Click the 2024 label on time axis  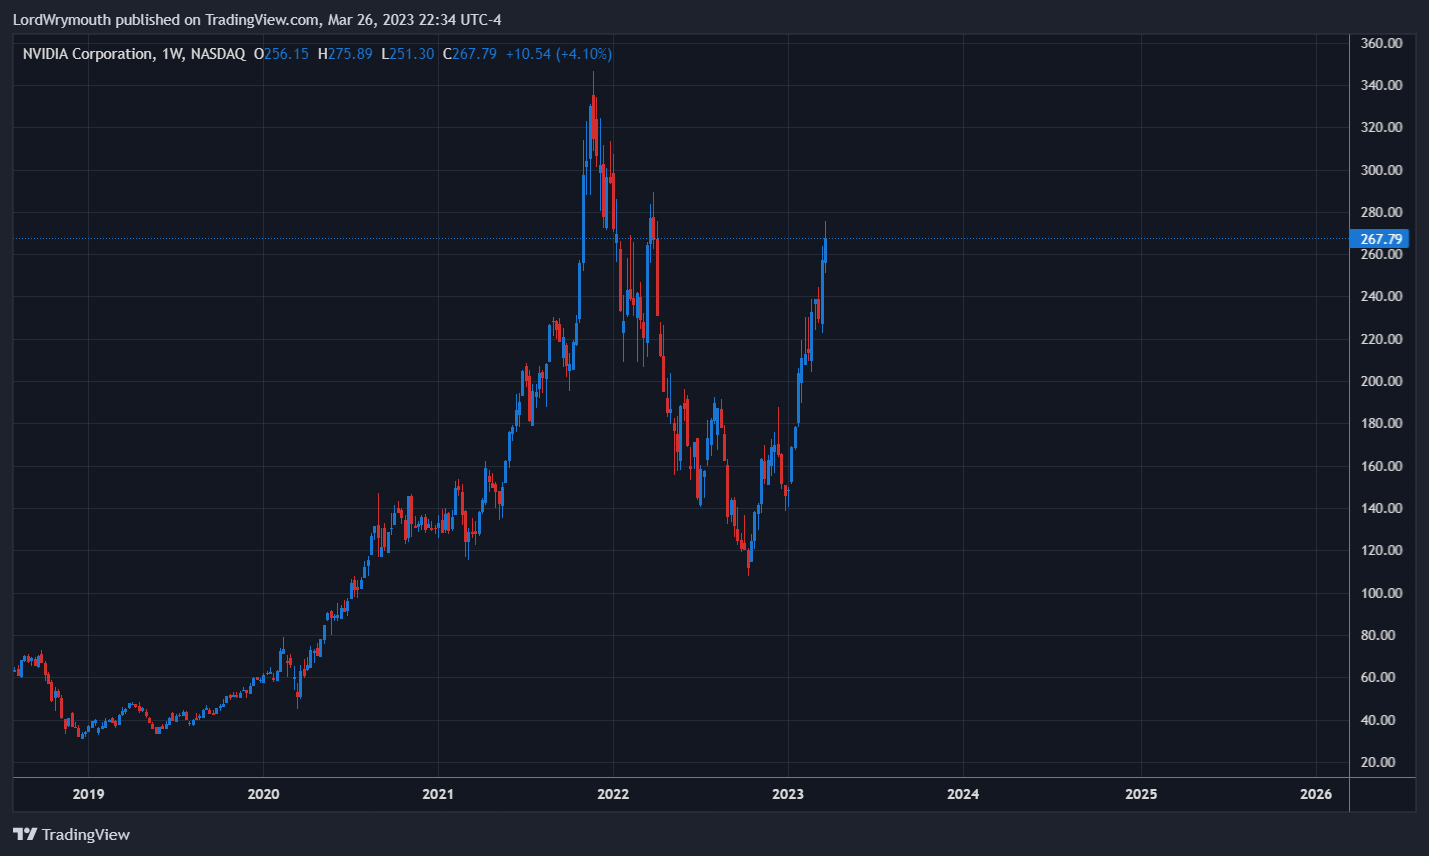tap(963, 794)
